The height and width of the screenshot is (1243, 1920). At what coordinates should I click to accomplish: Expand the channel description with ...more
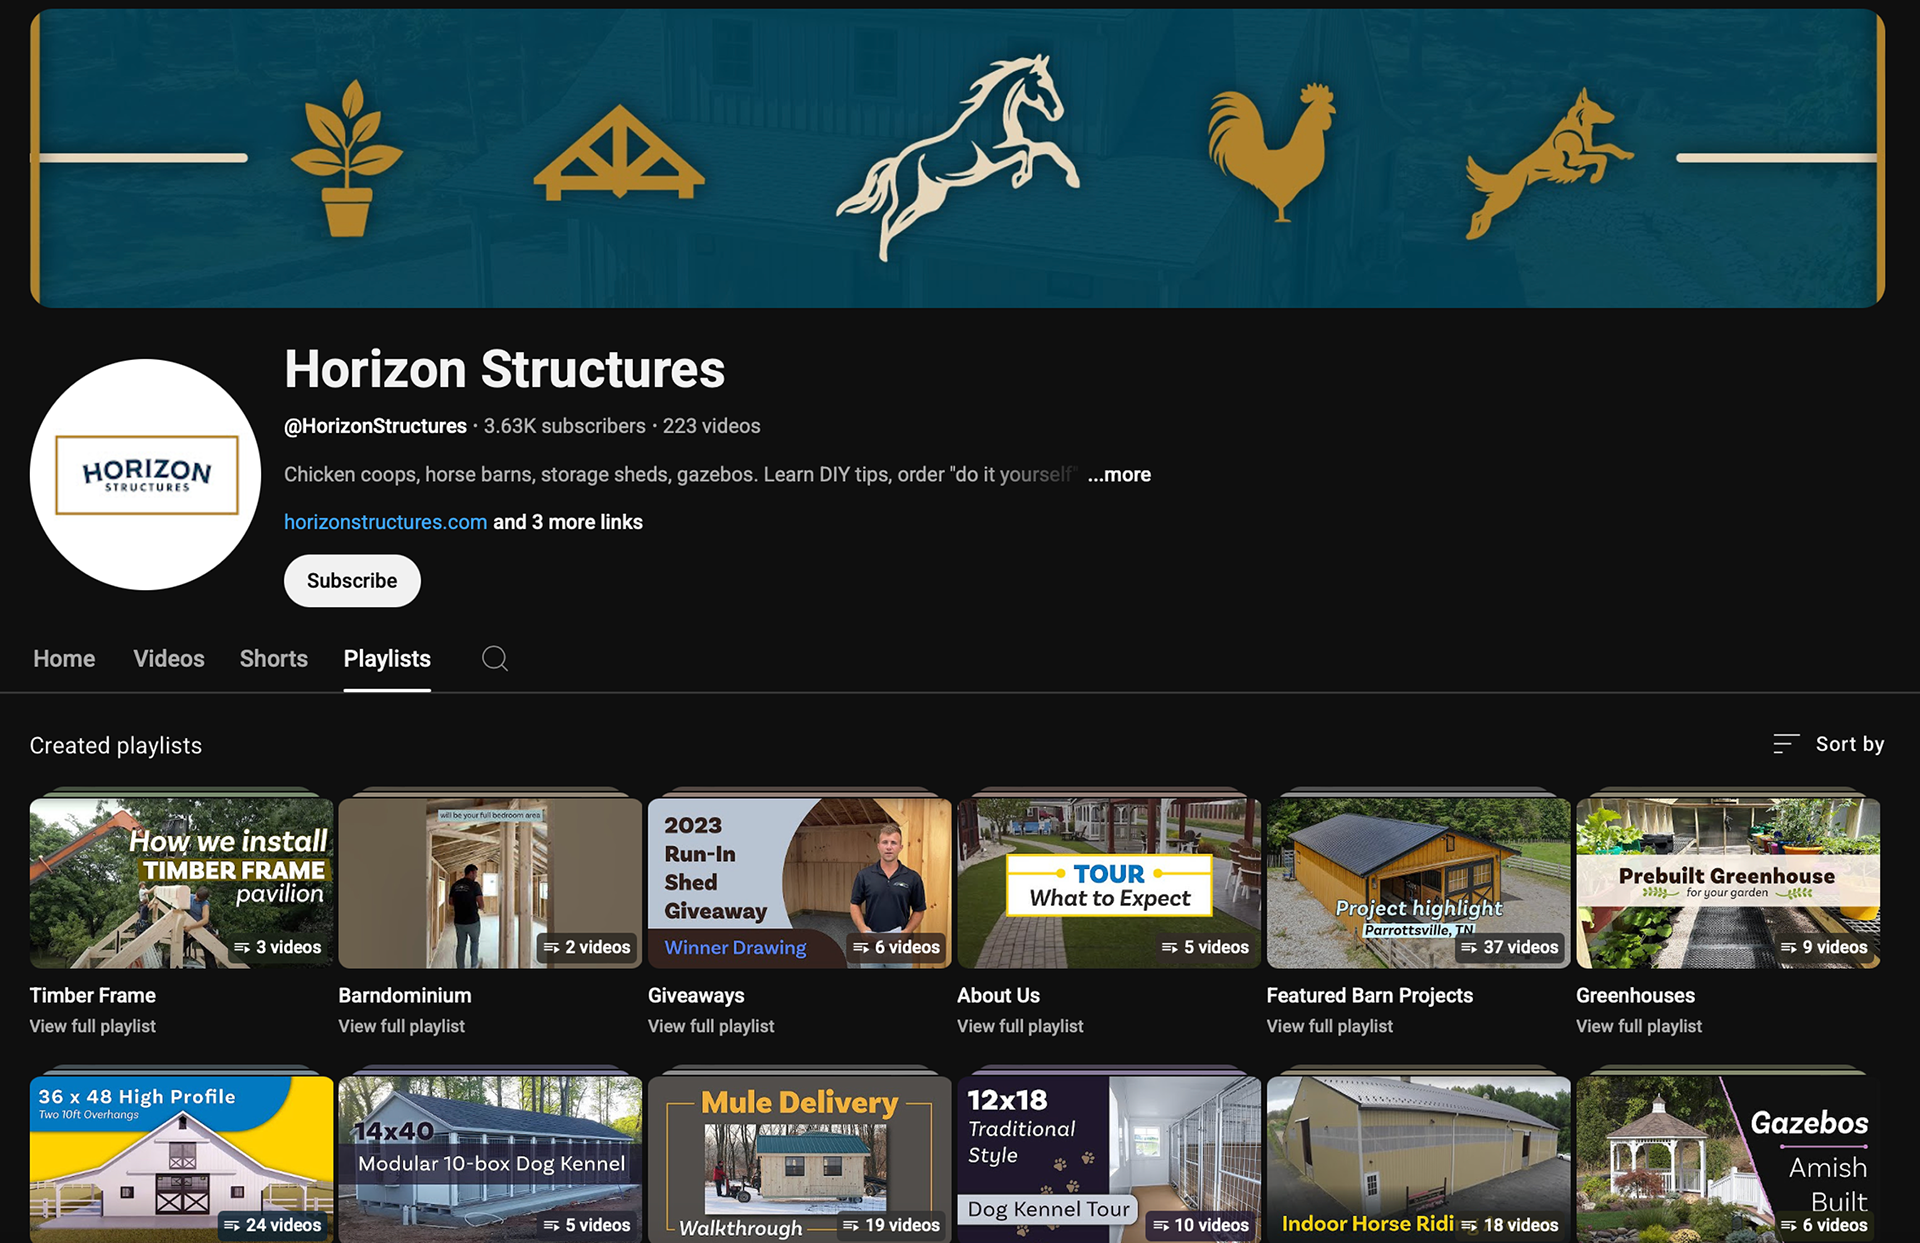(x=1119, y=474)
